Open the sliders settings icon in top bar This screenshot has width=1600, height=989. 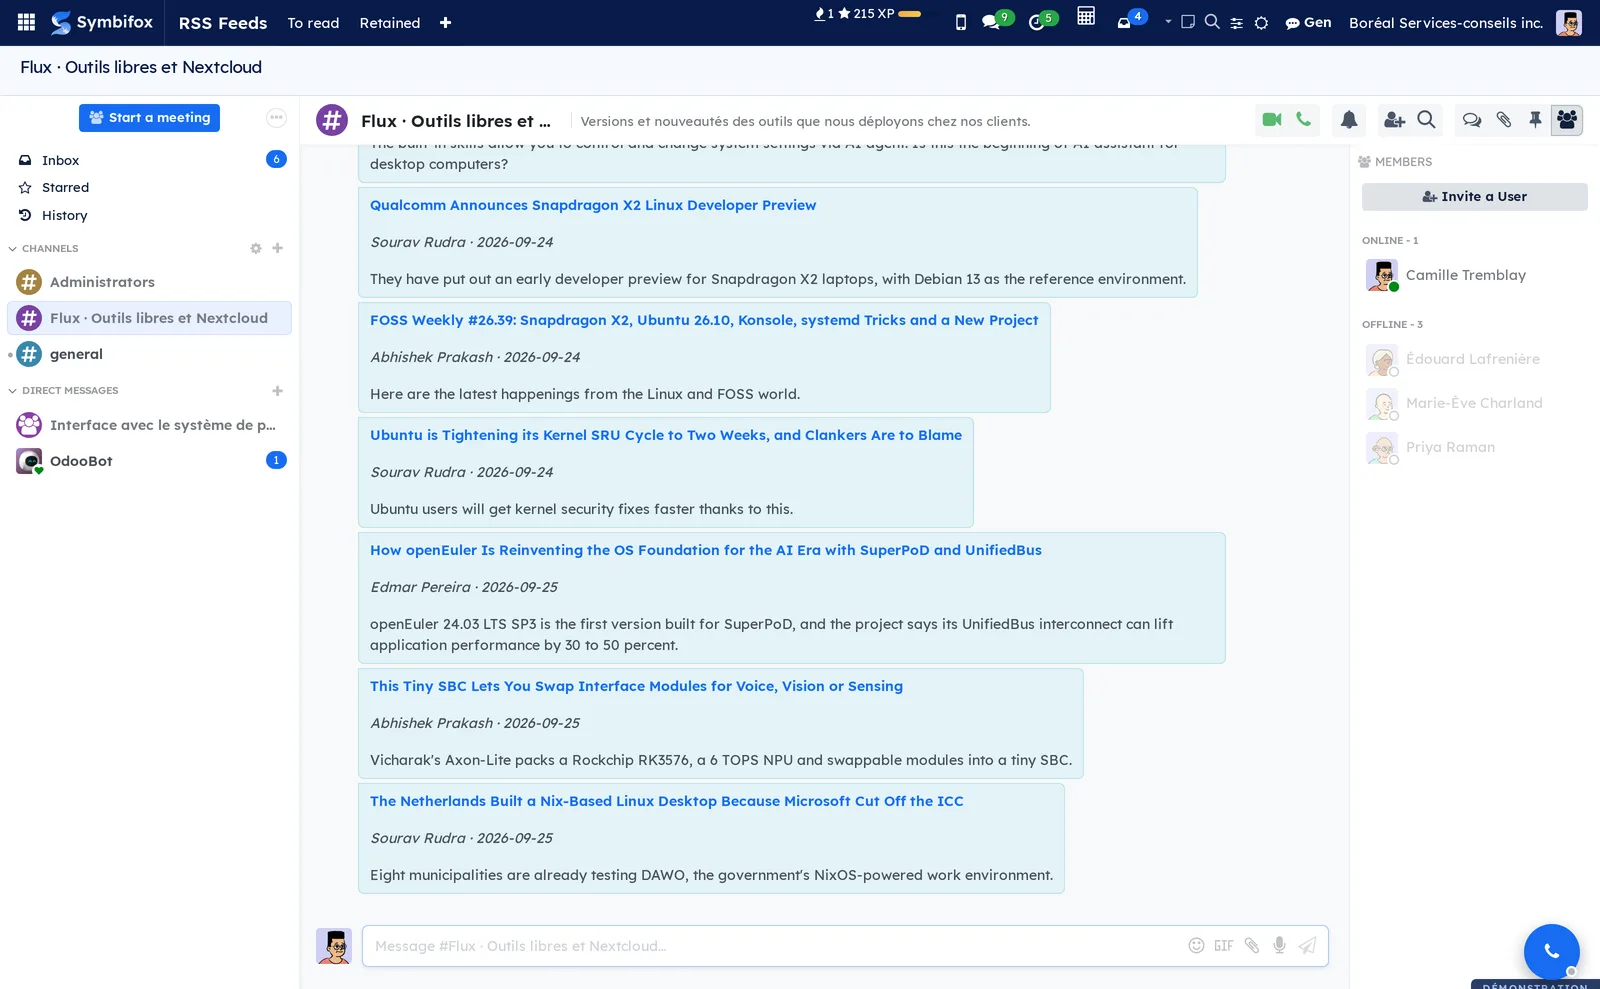click(x=1237, y=23)
